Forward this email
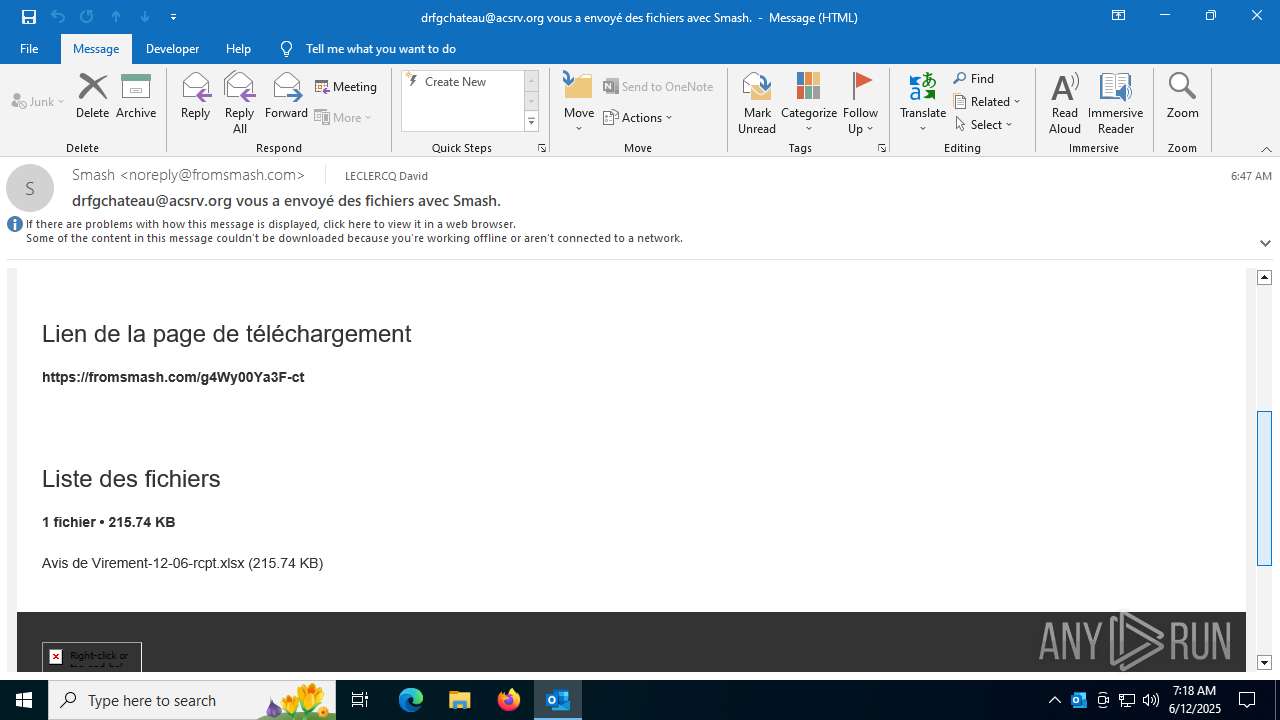The width and height of the screenshot is (1280, 720). [287, 96]
